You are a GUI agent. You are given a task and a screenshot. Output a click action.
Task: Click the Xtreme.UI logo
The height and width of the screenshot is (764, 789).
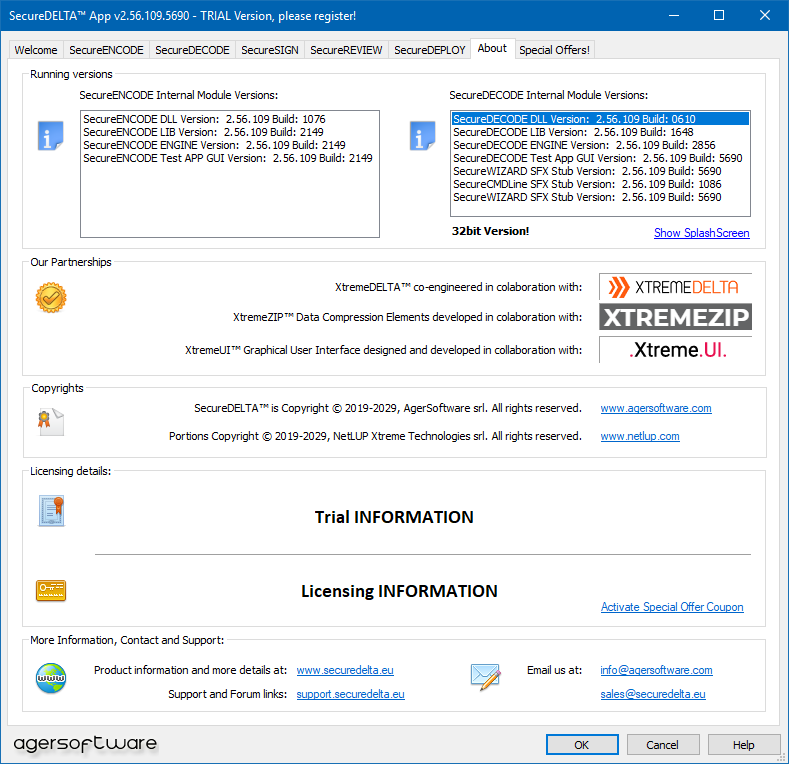tap(675, 349)
